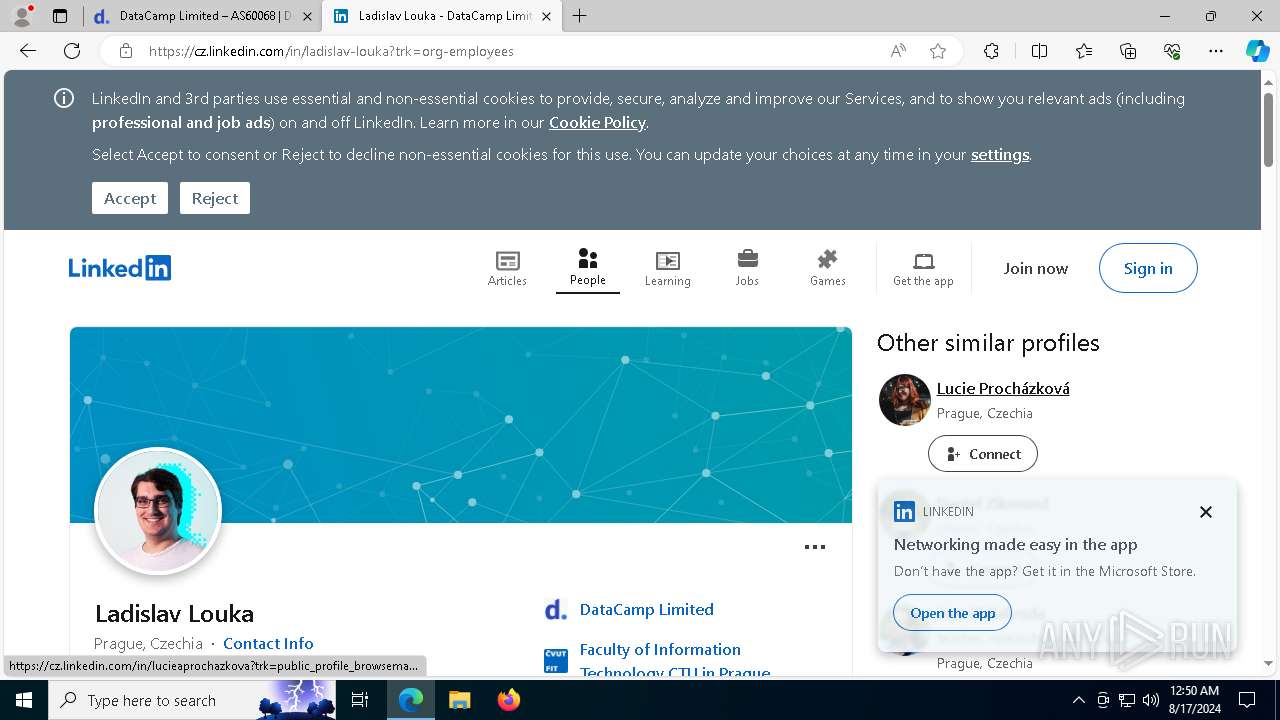
Task: Open a new browser tab
Action: [580, 16]
